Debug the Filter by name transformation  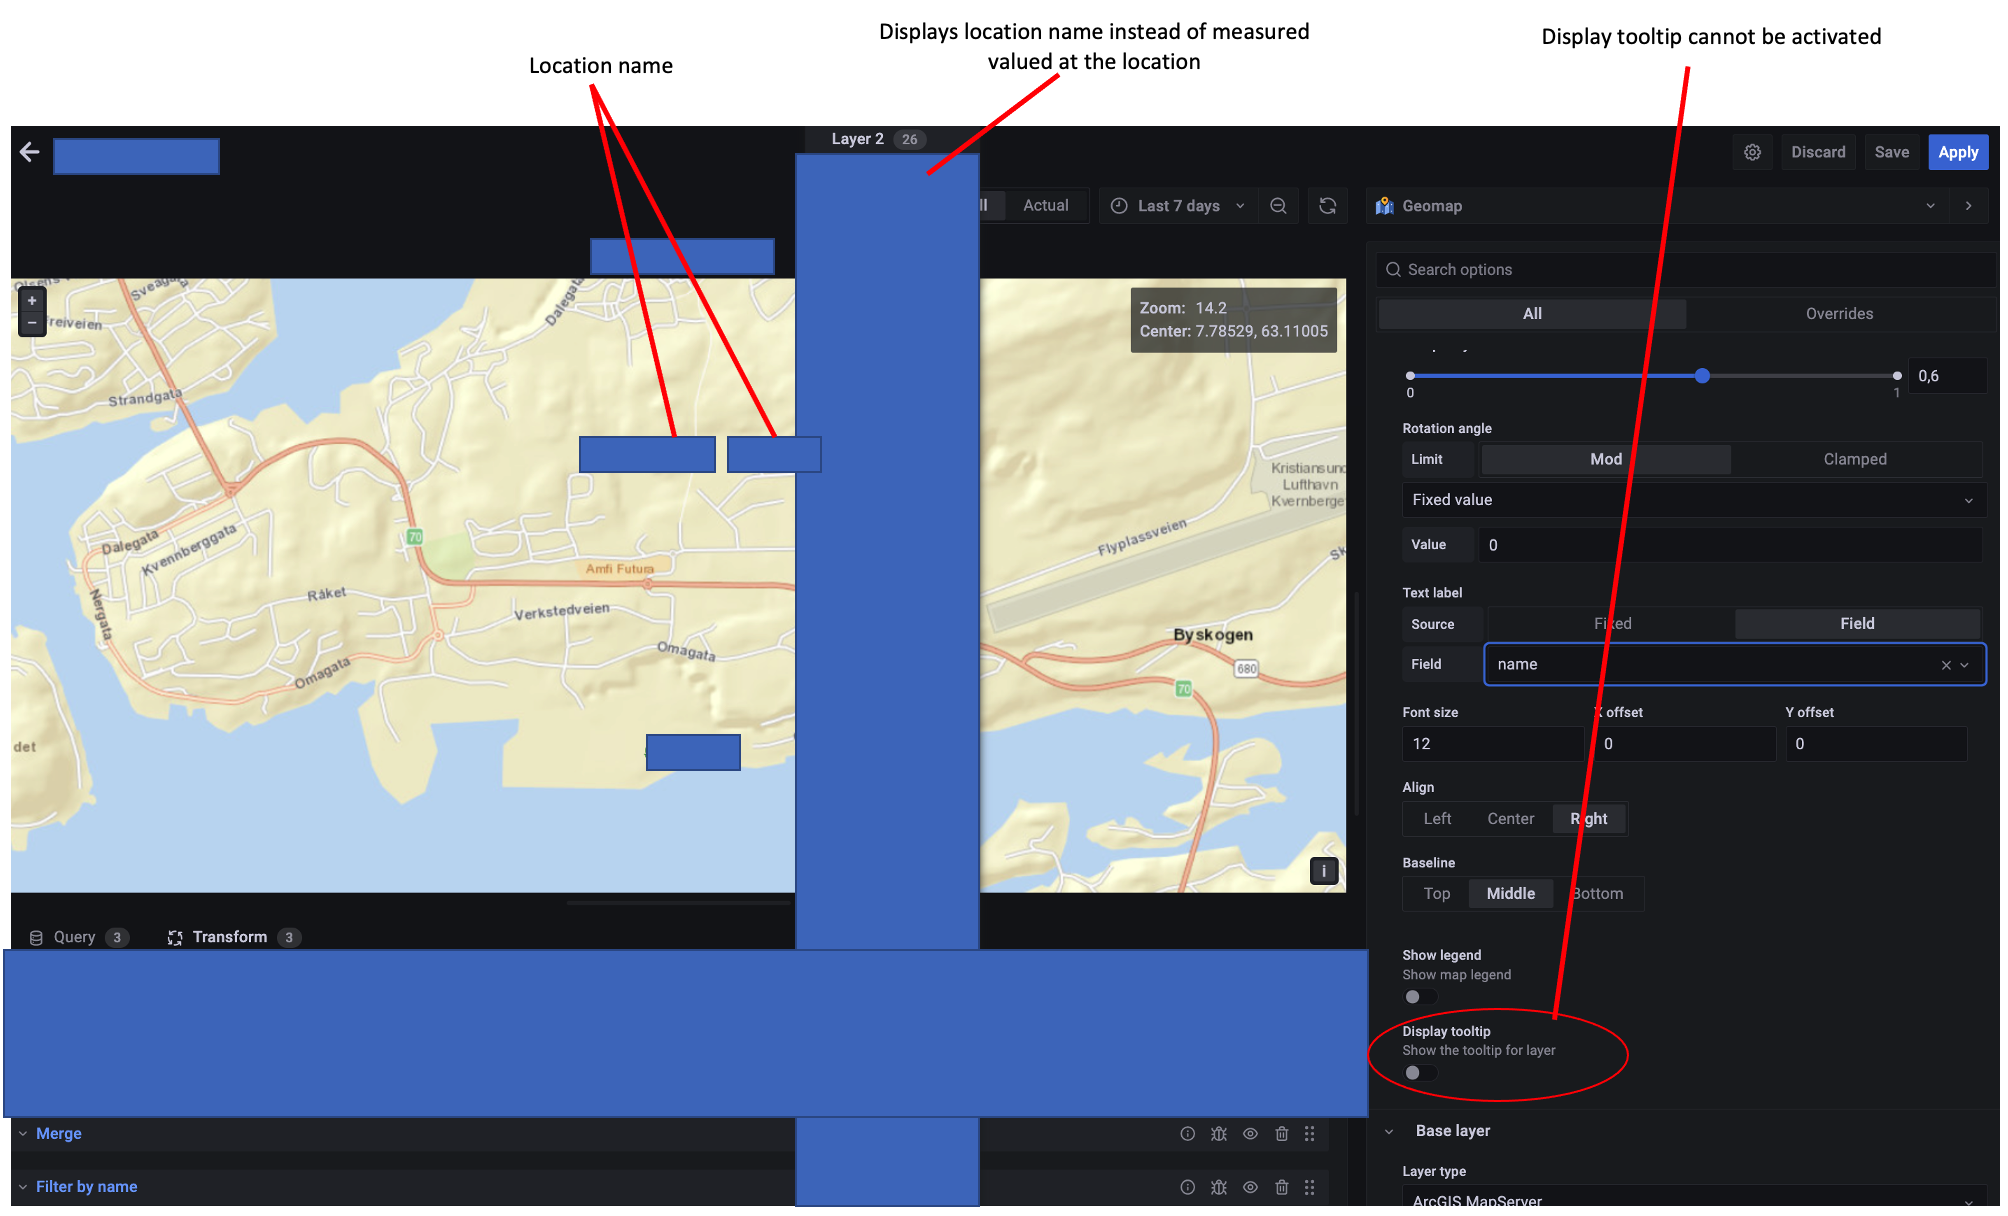[x=1218, y=1187]
